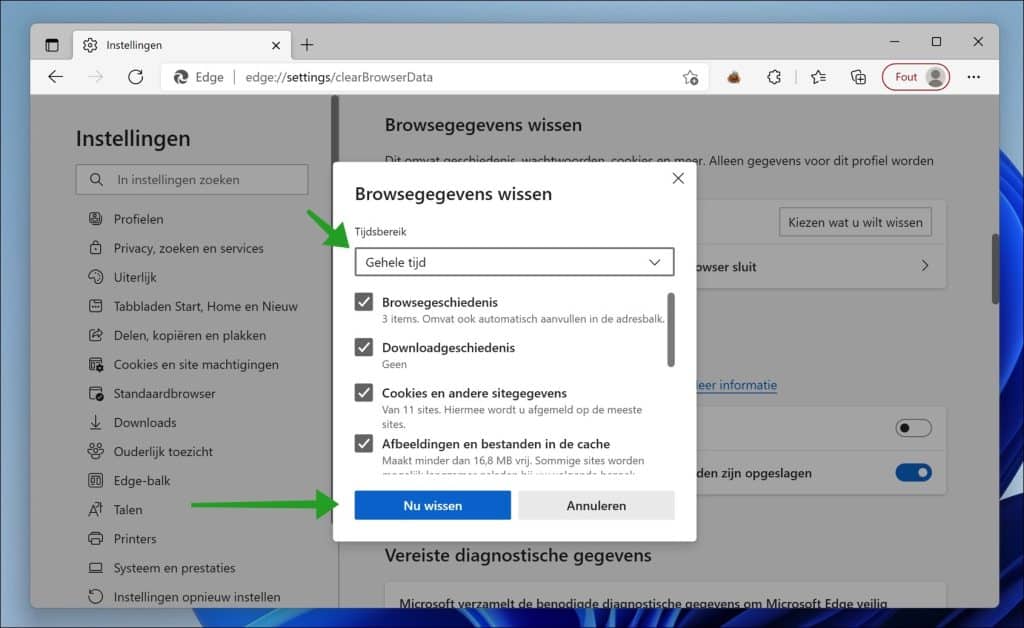Screen dimensions: 1024x628
Task: Toggle the blue on switch near opgeslagen
Action: click(x=914, y=473)
